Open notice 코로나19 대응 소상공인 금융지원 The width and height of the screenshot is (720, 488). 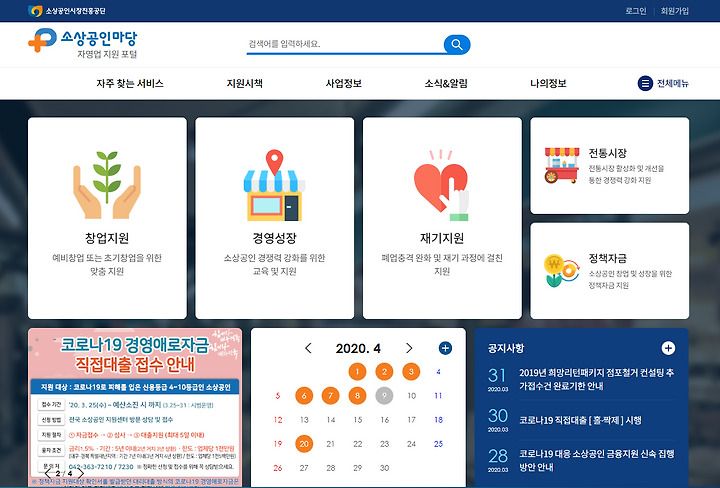click(596, 460)
